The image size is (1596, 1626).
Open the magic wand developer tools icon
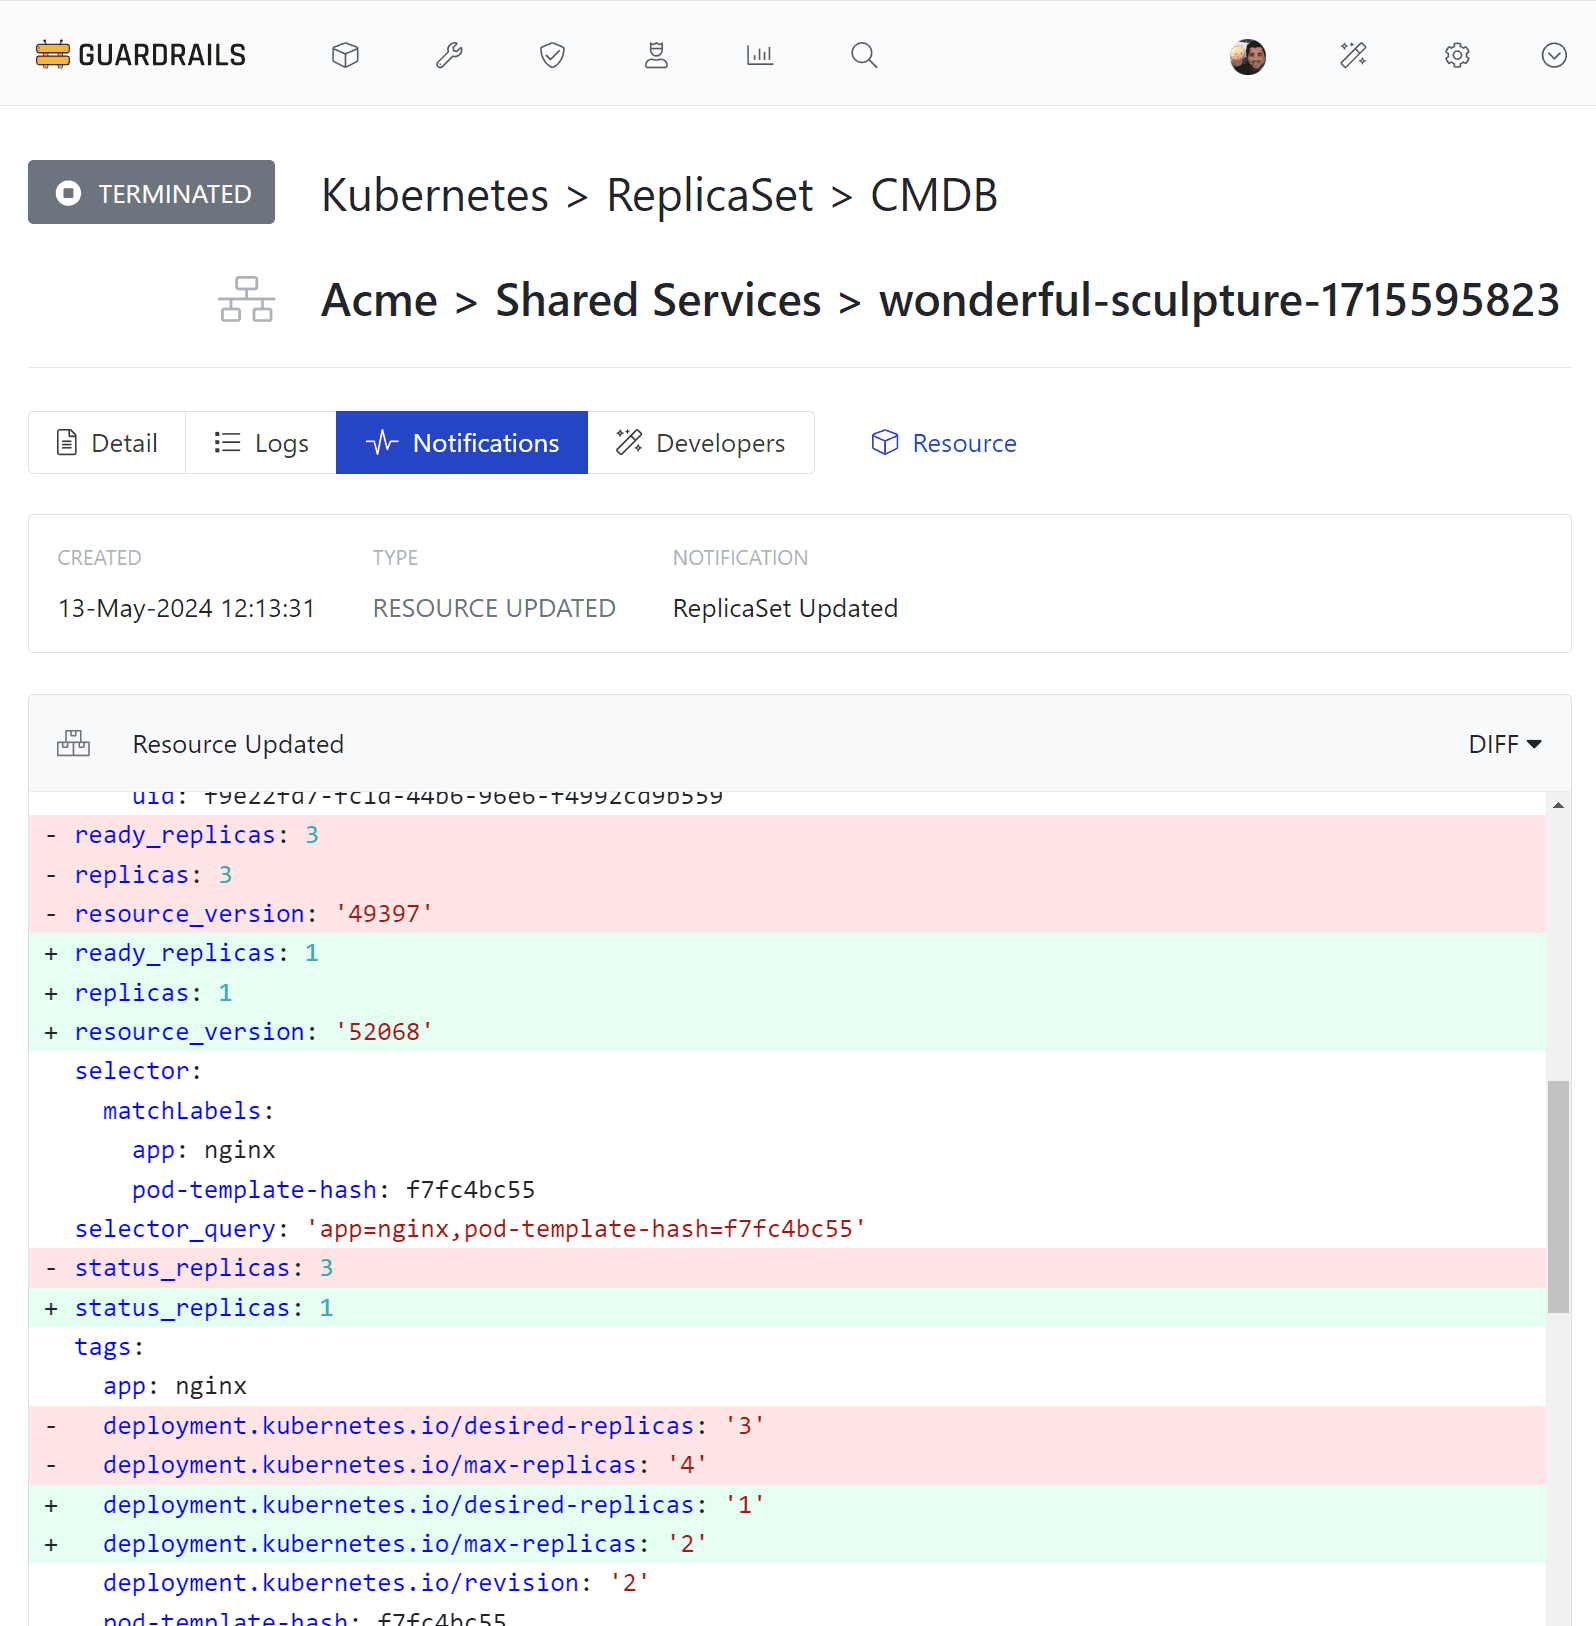click(x=1353, y=55)
